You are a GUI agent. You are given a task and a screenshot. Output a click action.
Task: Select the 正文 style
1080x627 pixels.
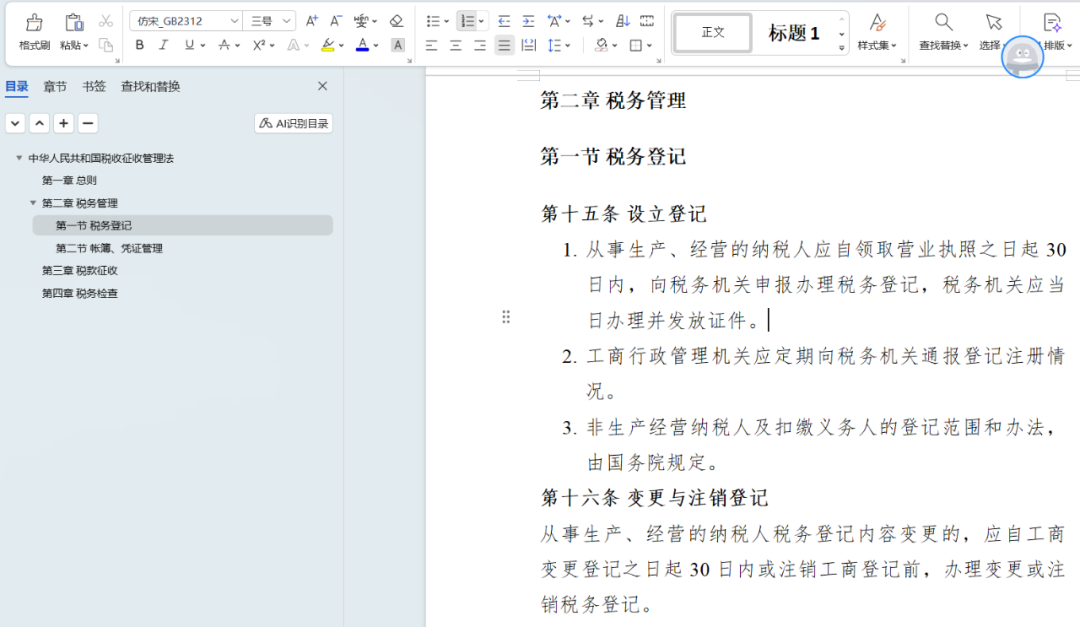(712, 32)
